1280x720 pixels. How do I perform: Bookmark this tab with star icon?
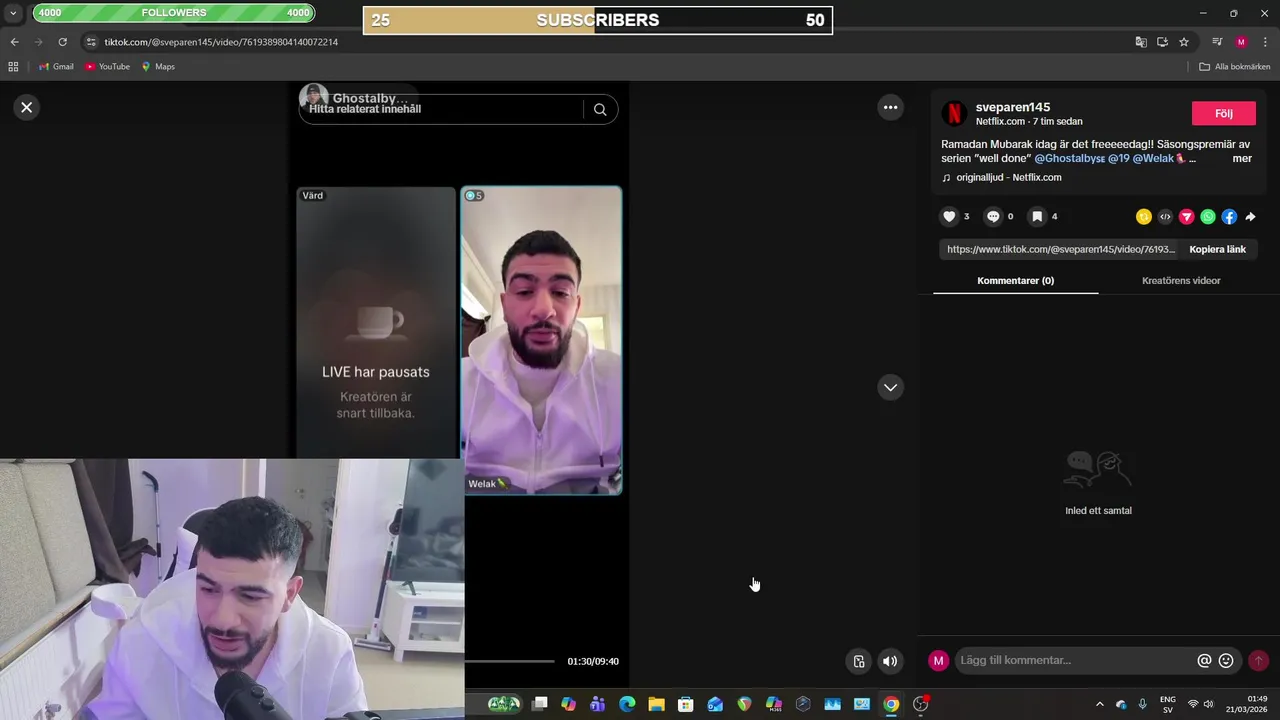1184,42
